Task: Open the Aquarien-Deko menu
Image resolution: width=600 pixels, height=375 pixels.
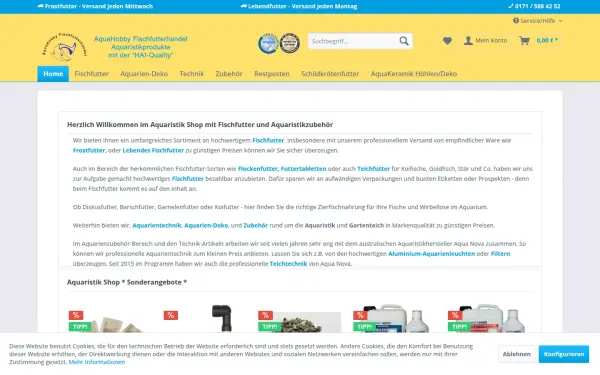Action: coord(144,74)
